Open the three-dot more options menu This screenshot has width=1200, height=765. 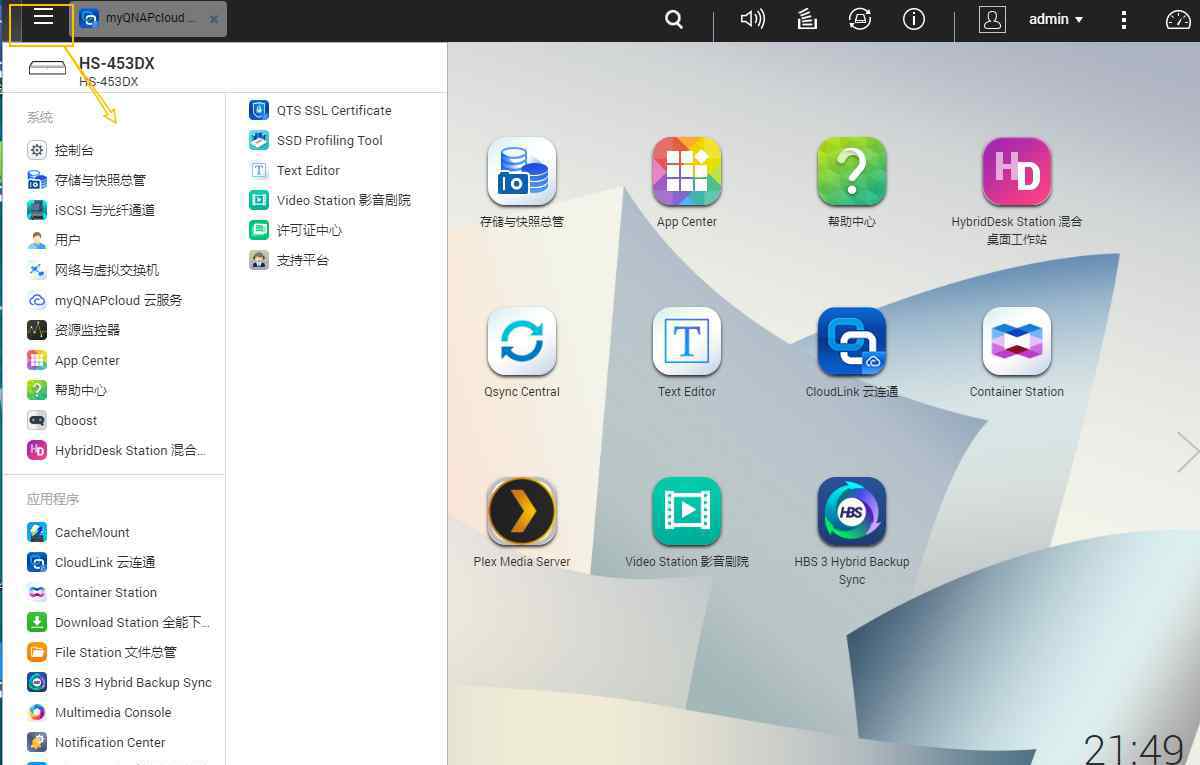1124,19
